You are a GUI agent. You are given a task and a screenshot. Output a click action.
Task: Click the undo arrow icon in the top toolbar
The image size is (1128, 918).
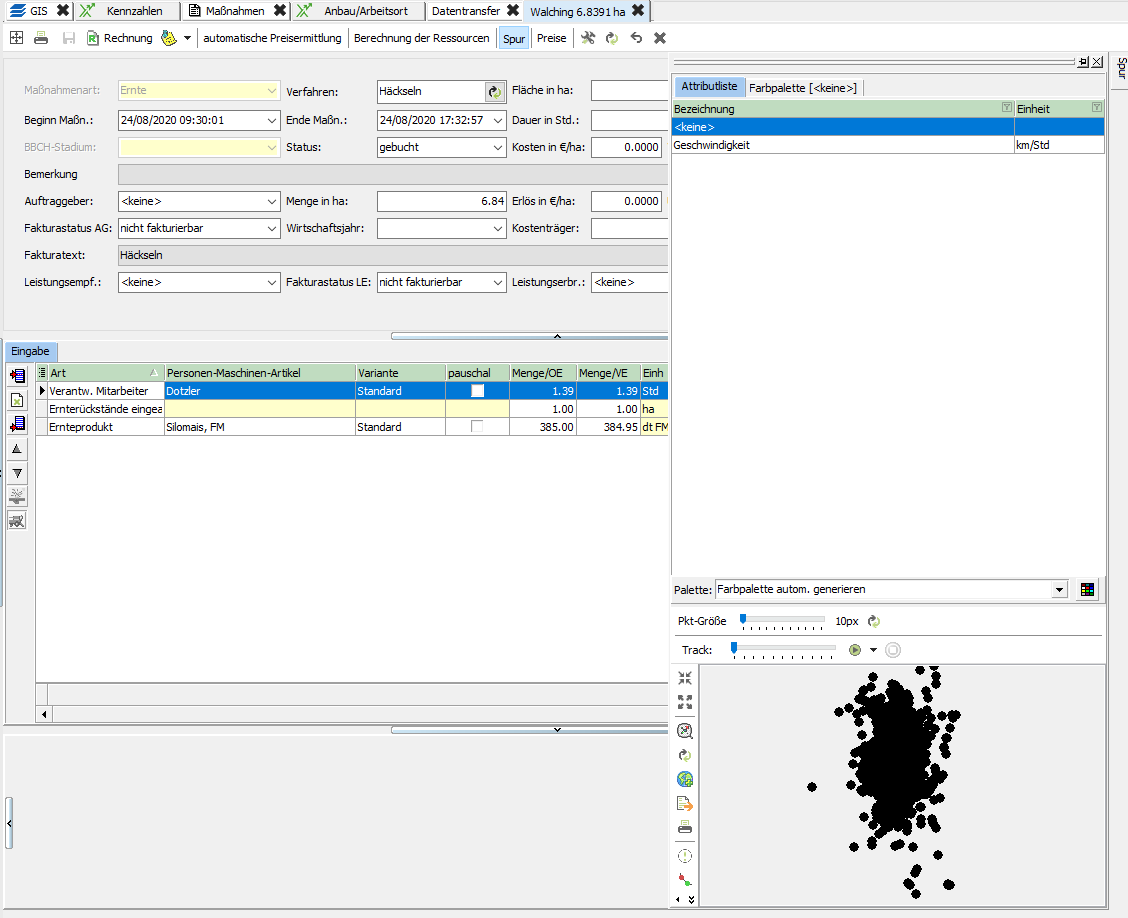pos(636,38)
